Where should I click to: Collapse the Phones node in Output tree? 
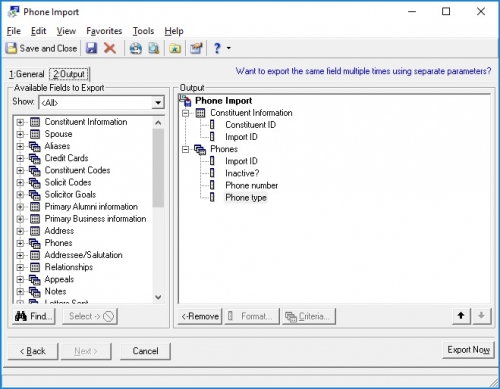tap(185, 150)
